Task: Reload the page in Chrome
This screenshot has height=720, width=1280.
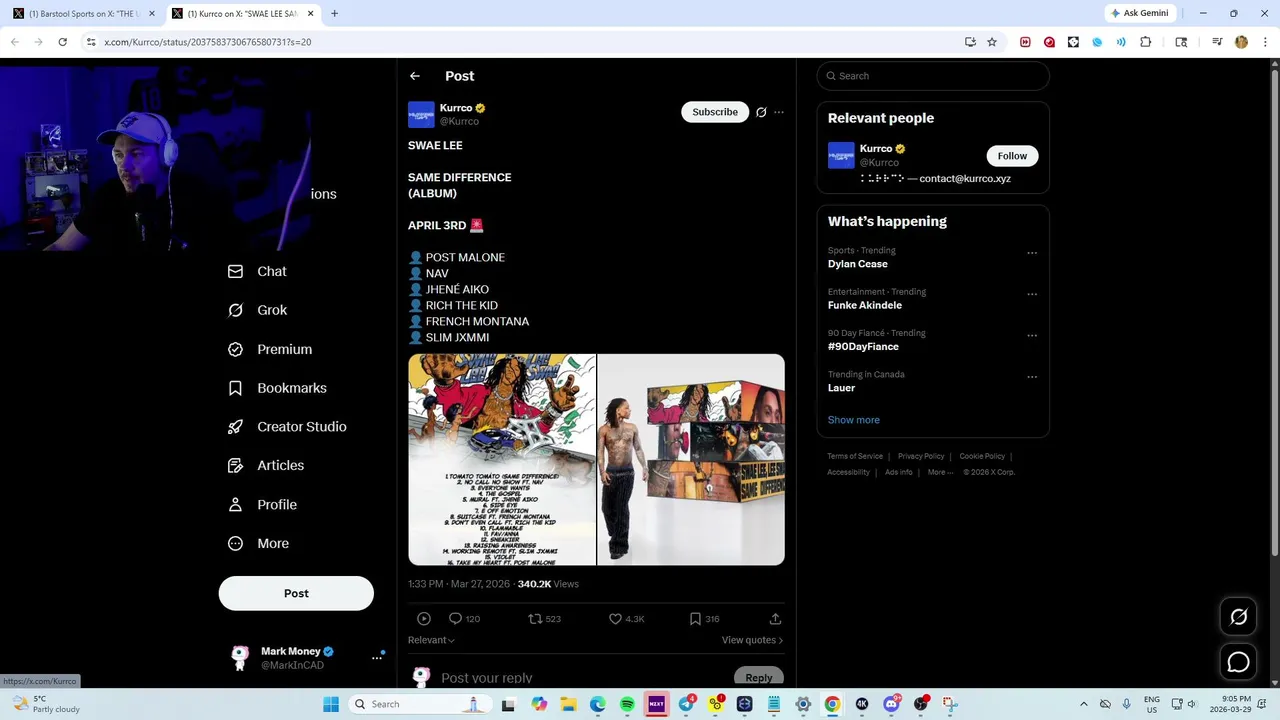Action: click(62, 42)
